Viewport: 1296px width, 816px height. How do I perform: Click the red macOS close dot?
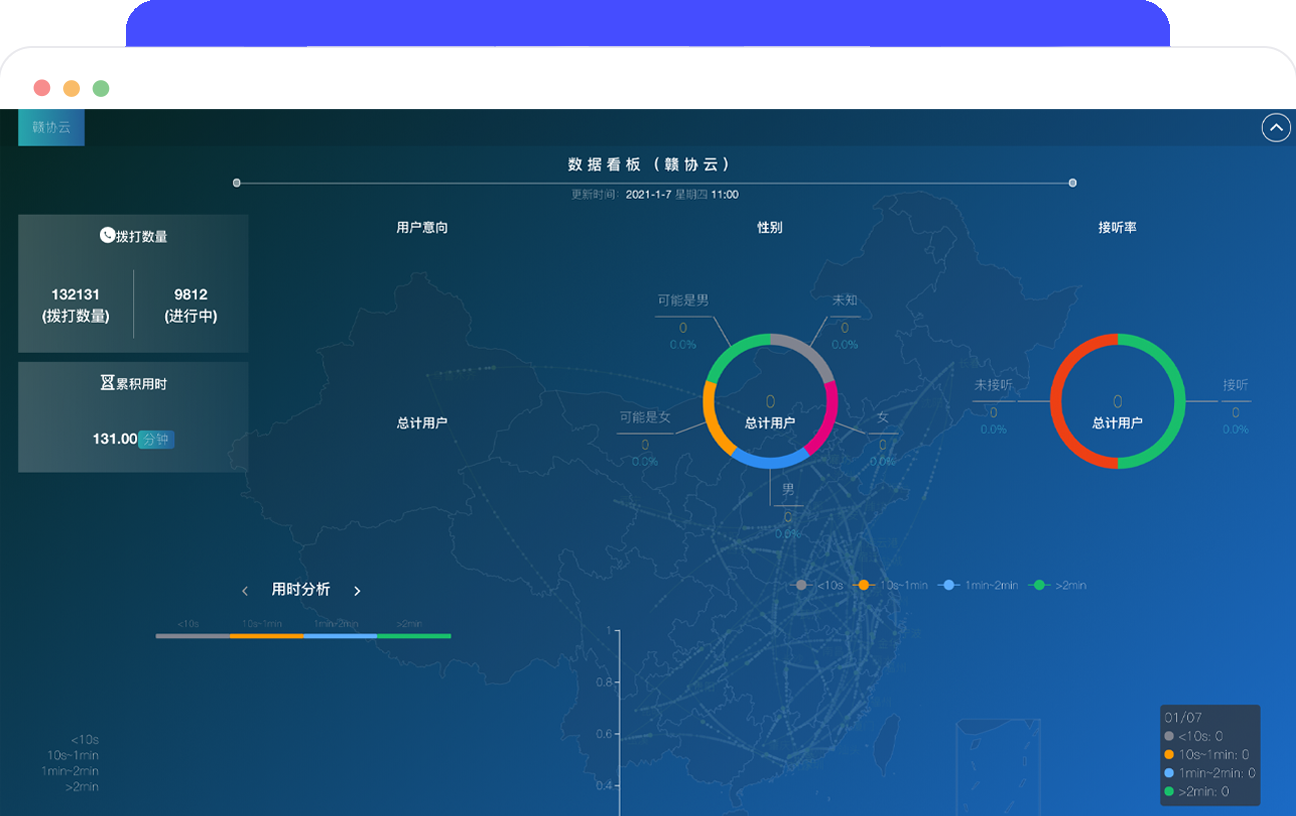(x=42, y=88)
